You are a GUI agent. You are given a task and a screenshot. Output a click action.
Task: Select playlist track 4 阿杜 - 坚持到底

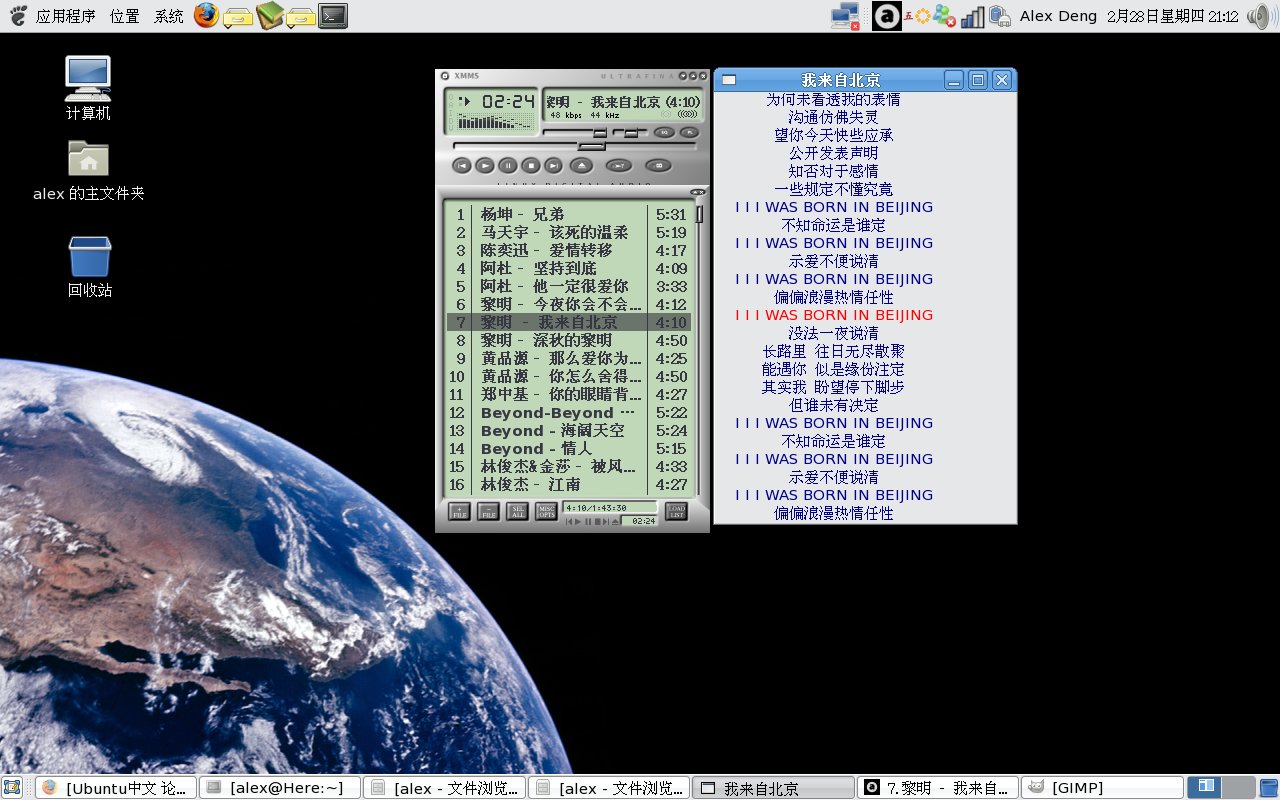pyautogui.click(x=568, y=268)
